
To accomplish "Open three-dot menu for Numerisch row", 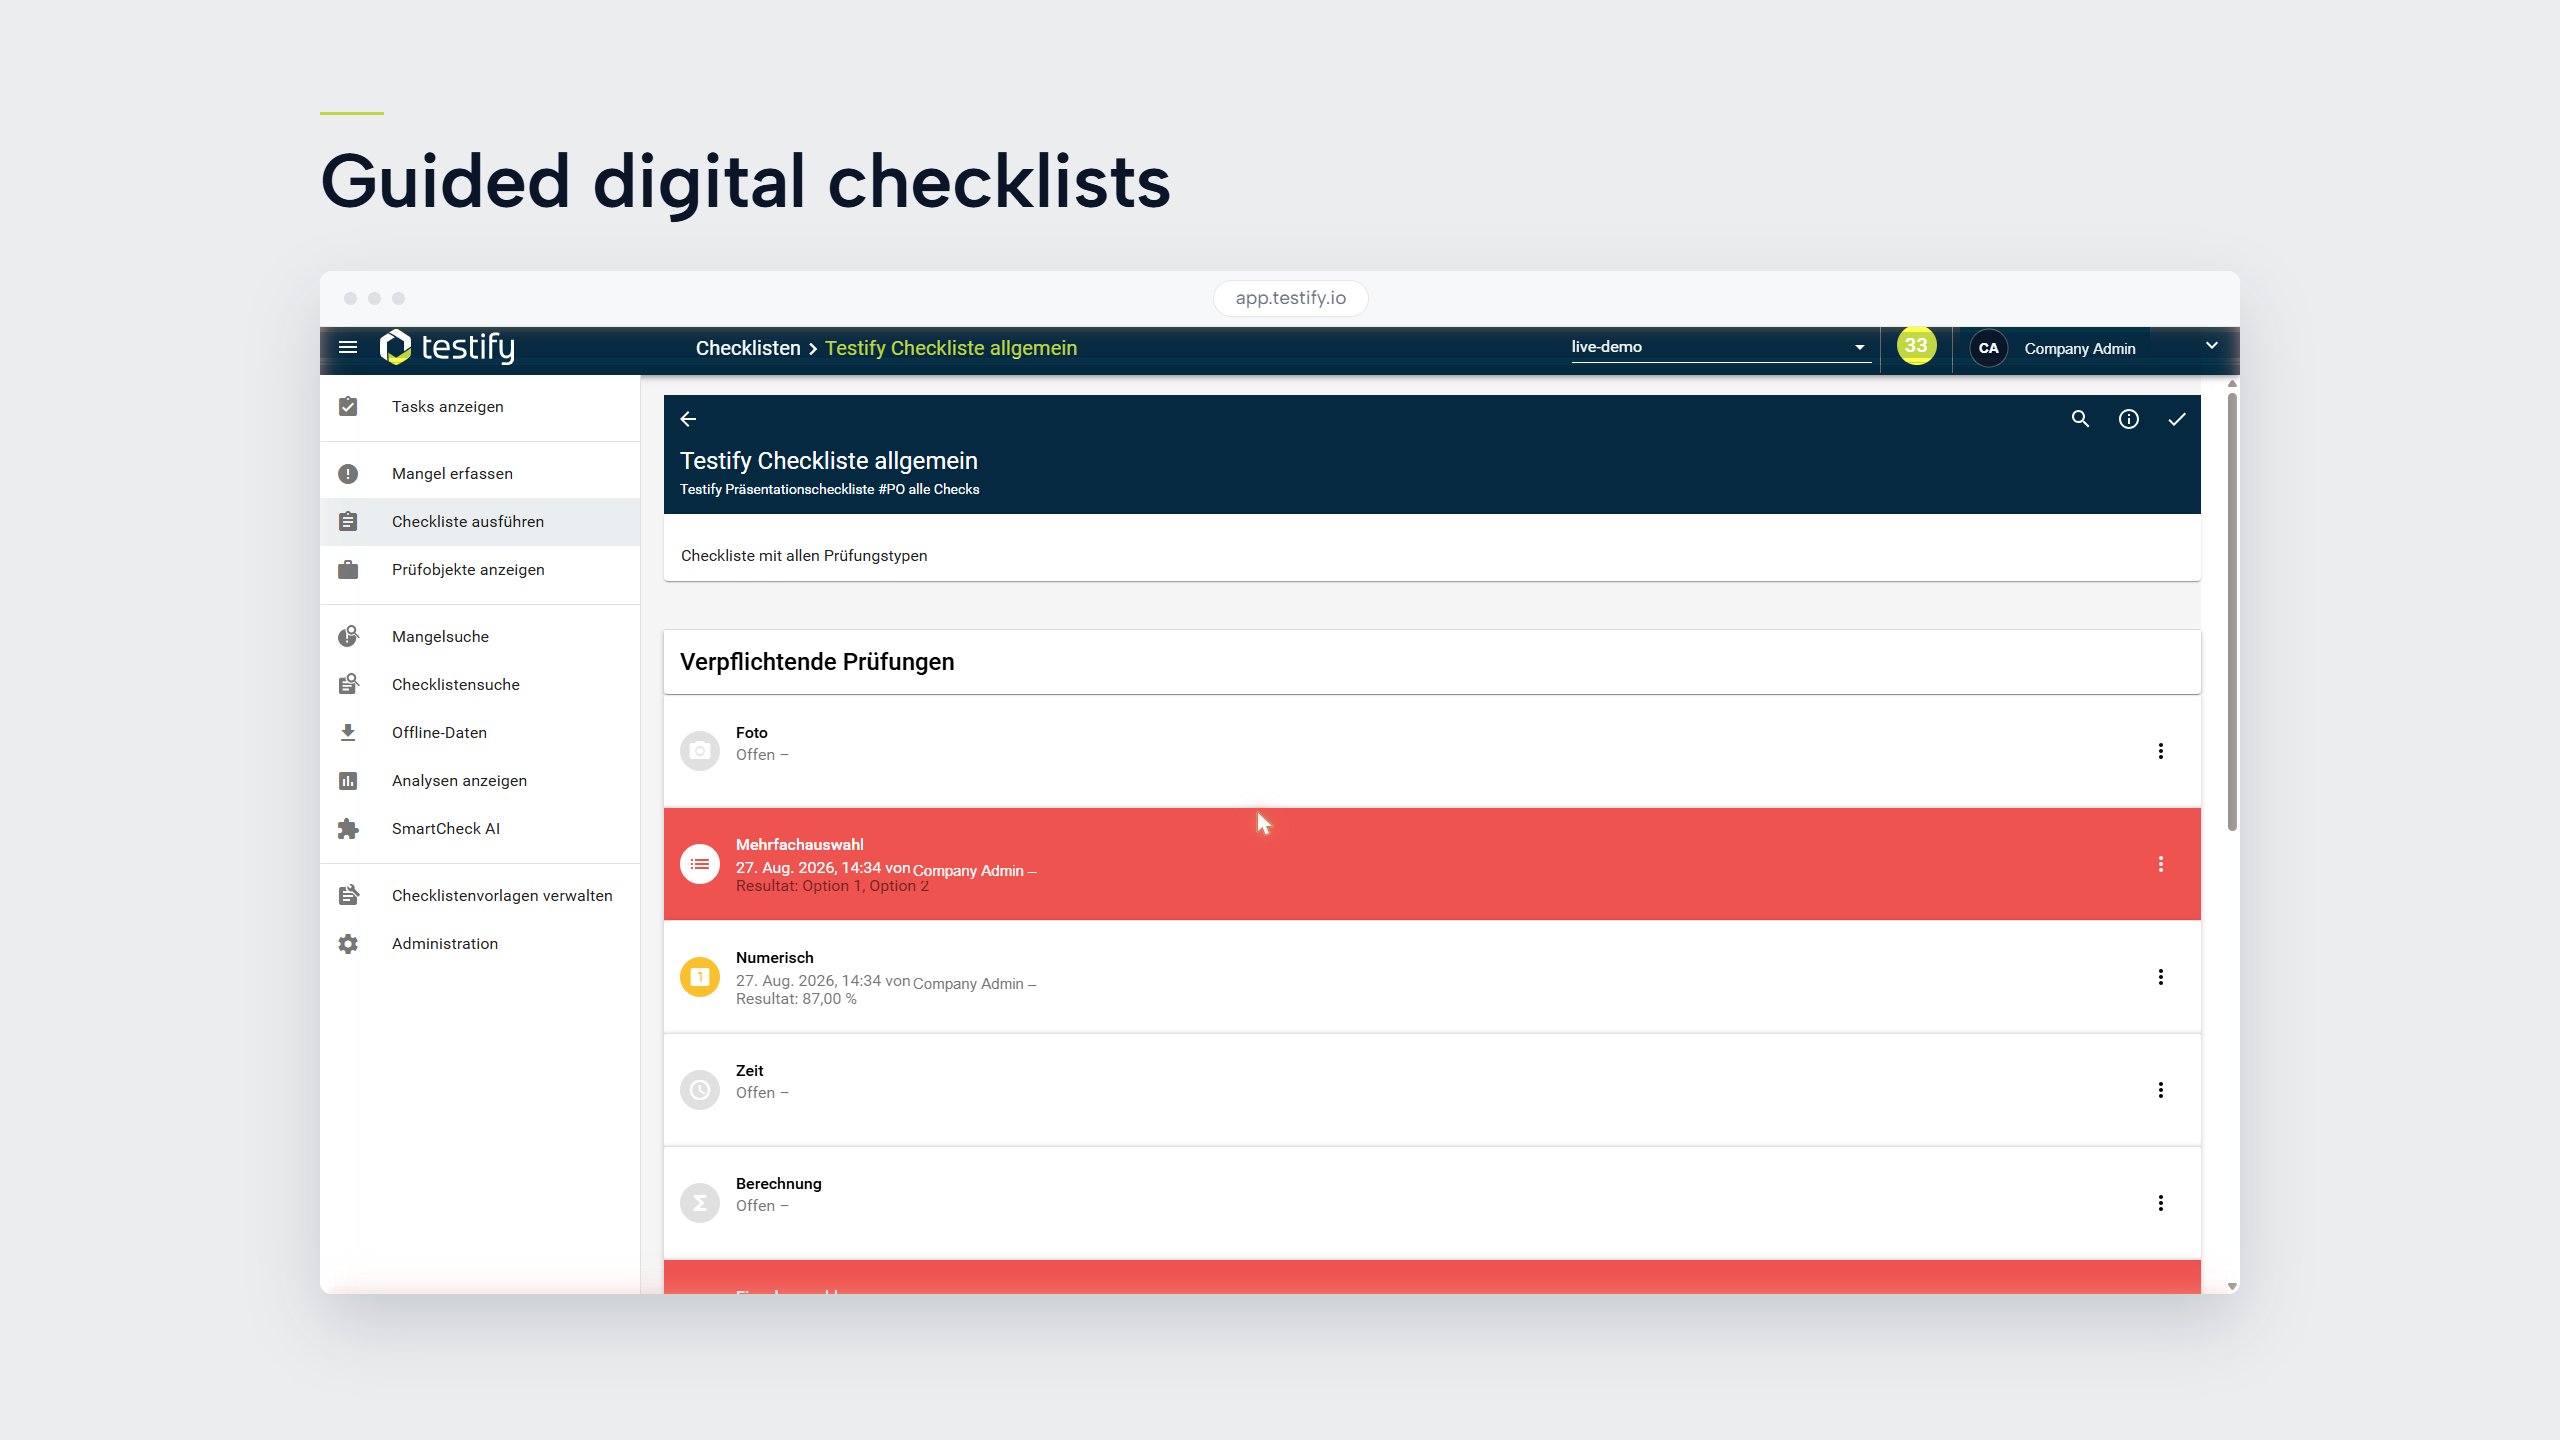I will 2160,977.
